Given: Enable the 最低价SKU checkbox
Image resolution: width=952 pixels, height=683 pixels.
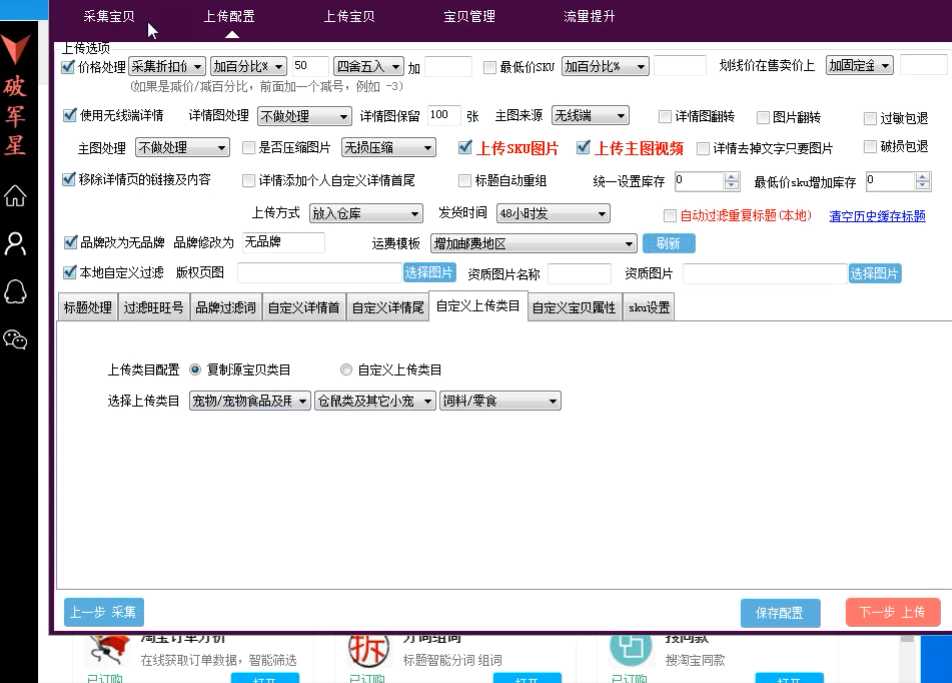Looking at the screenshot, I should tap(489, 67).
